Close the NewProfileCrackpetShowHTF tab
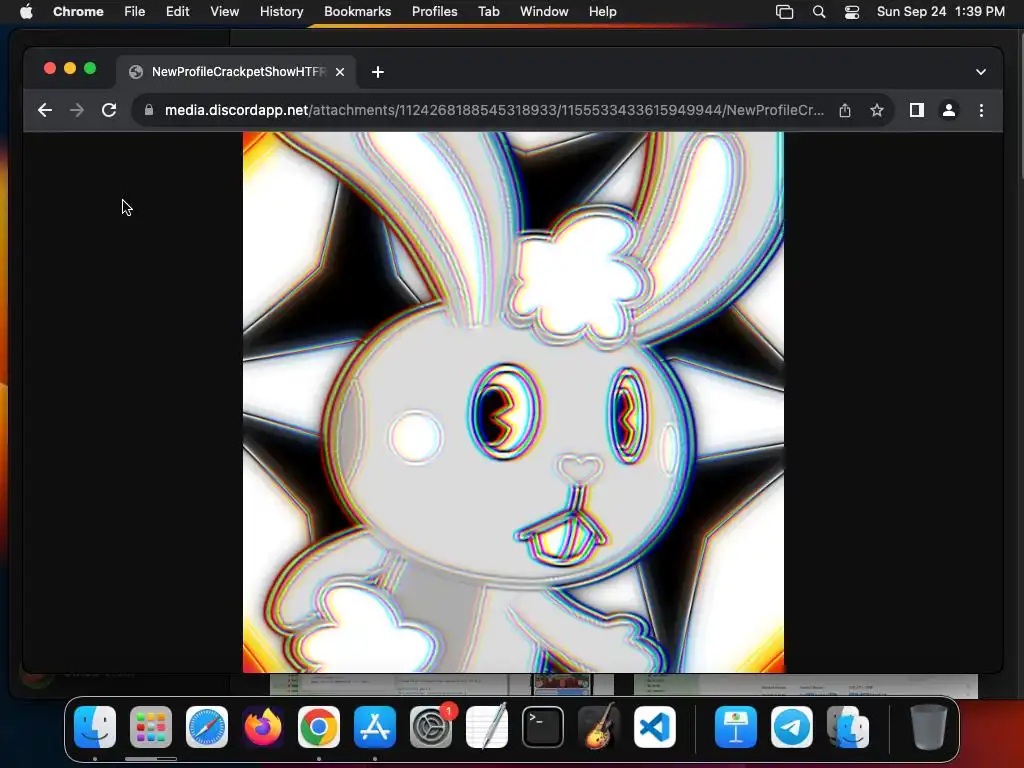 click(x=340, y=72)
